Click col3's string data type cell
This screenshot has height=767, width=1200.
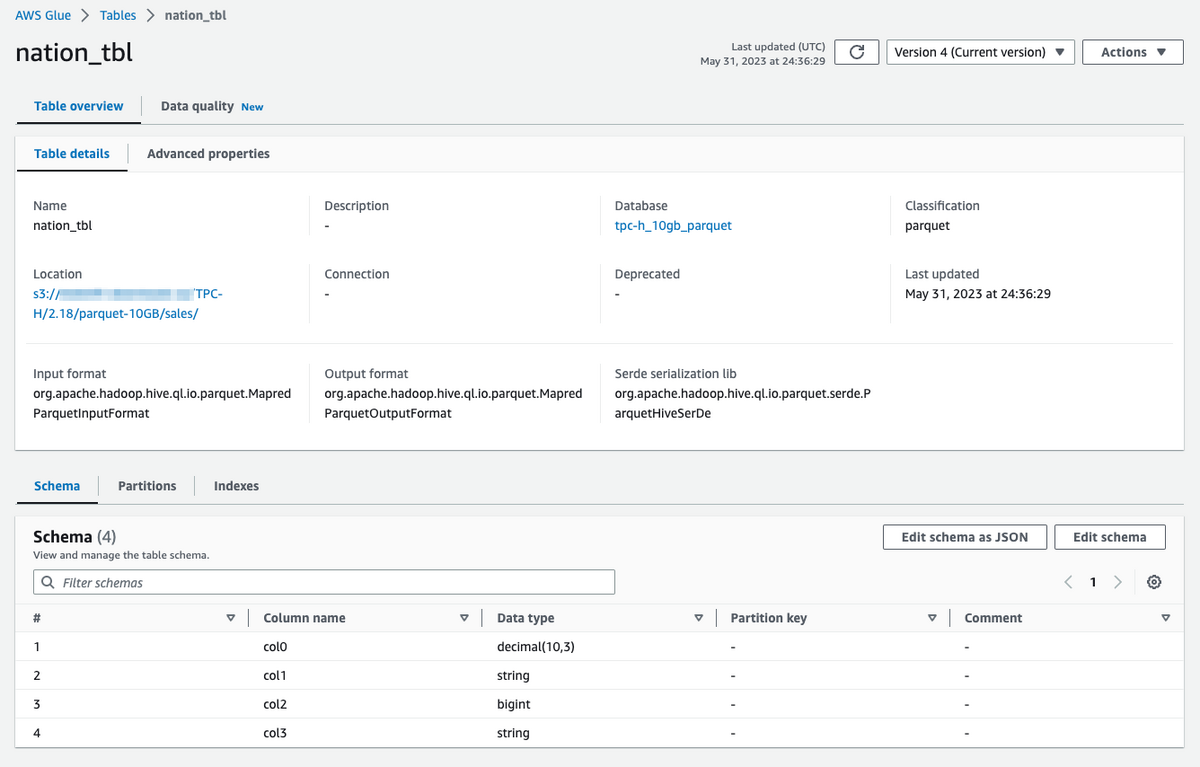click(513, 733)
